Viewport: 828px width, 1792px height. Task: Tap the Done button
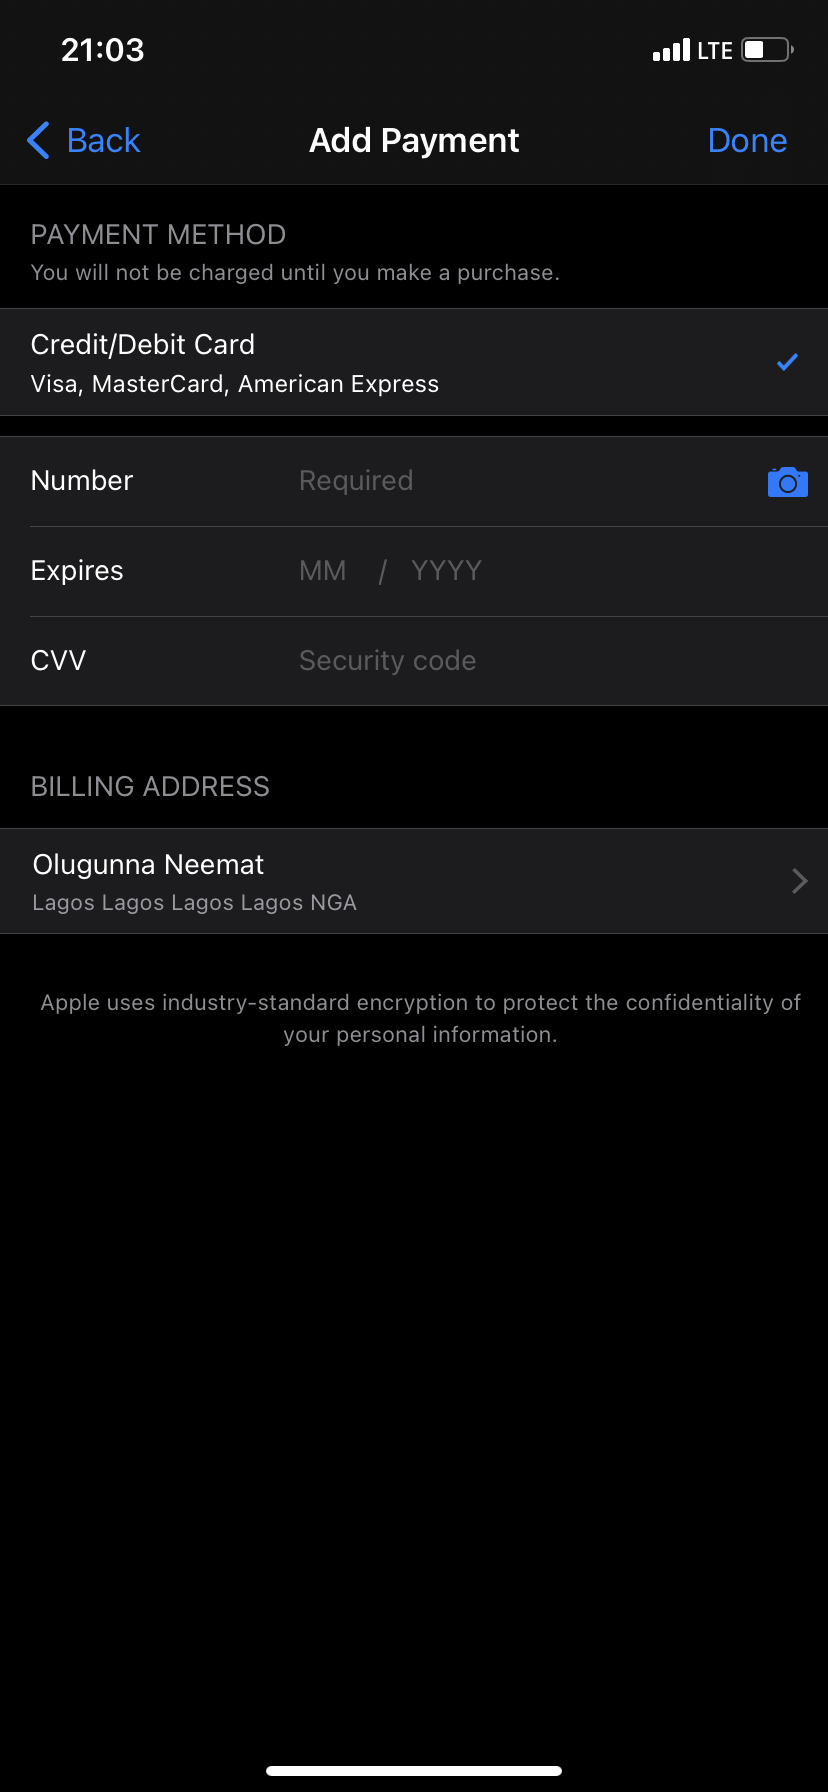747,140
